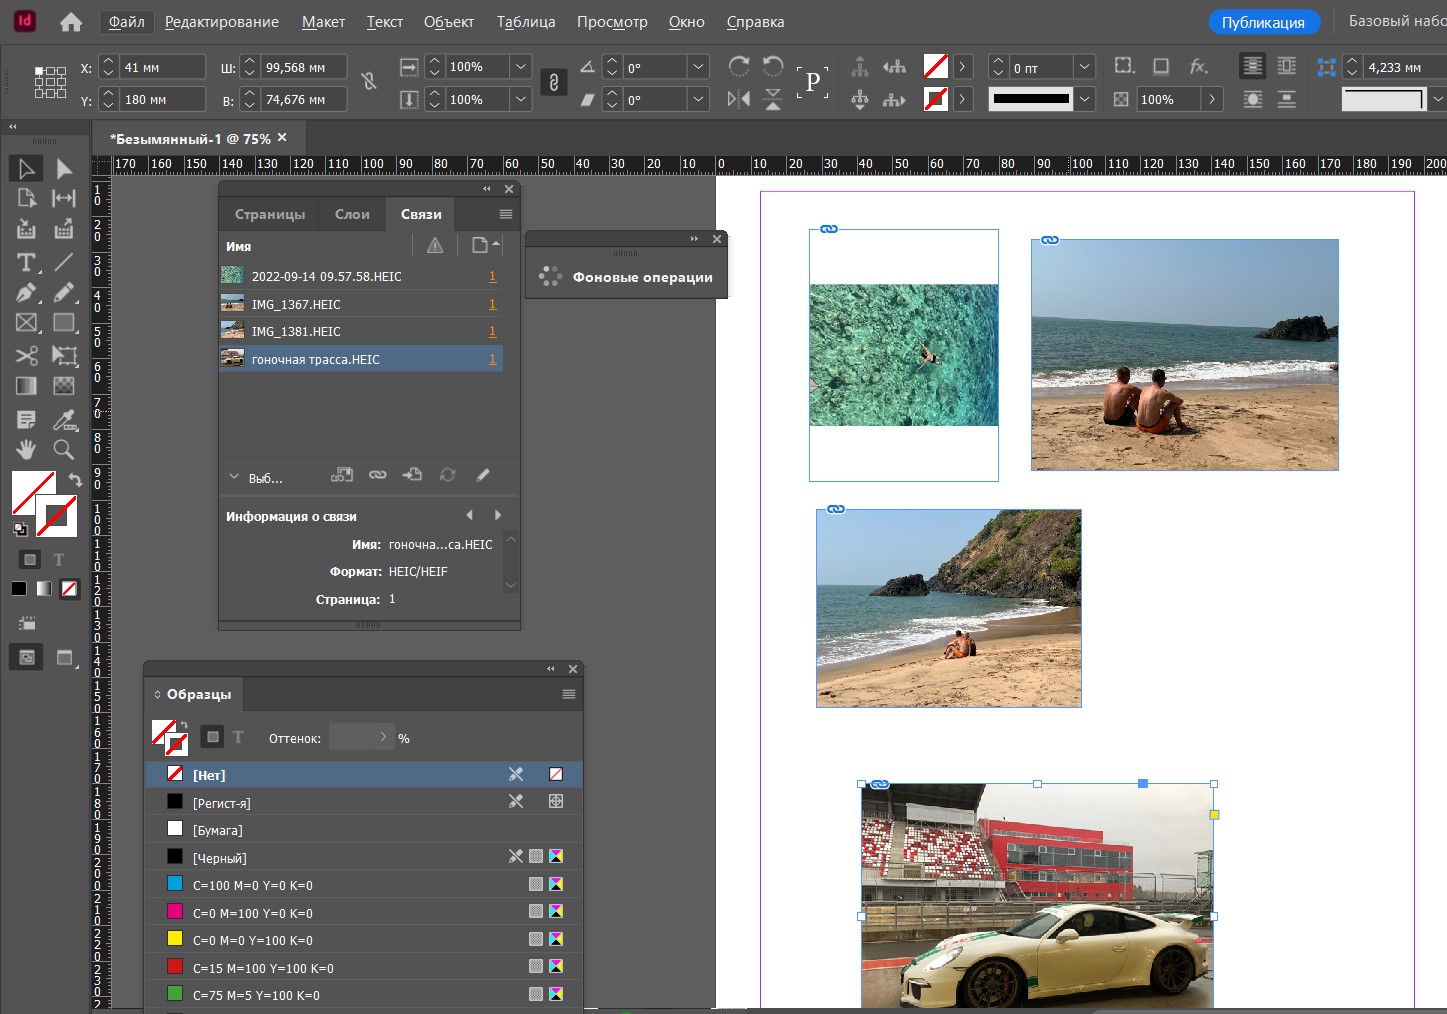Choose the Zoom magnifier tool

(x=64, y=450)
